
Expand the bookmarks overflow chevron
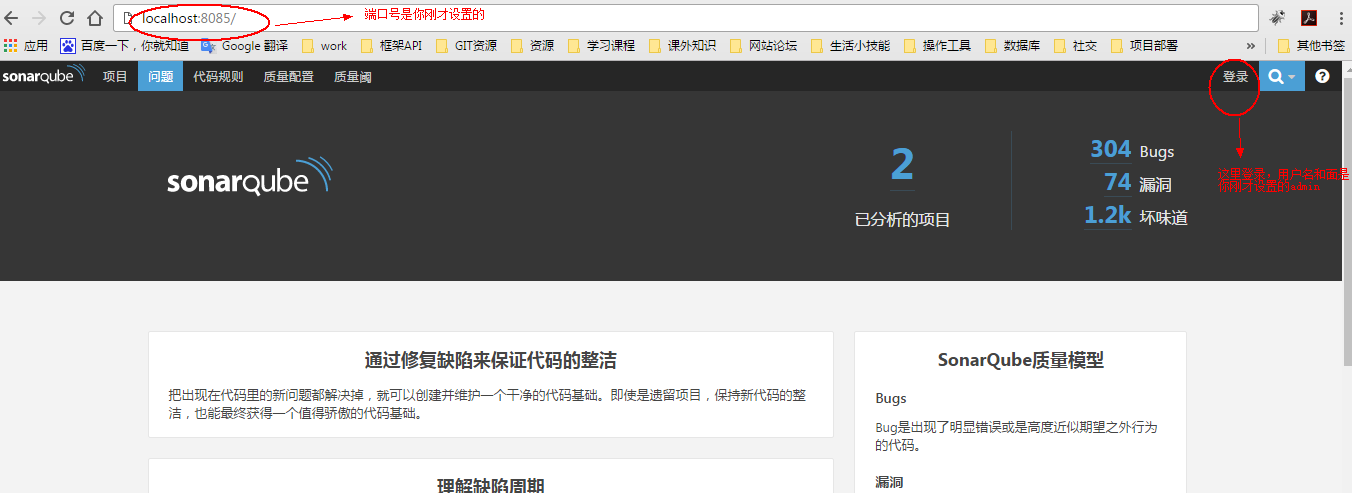click(1250, 46)
